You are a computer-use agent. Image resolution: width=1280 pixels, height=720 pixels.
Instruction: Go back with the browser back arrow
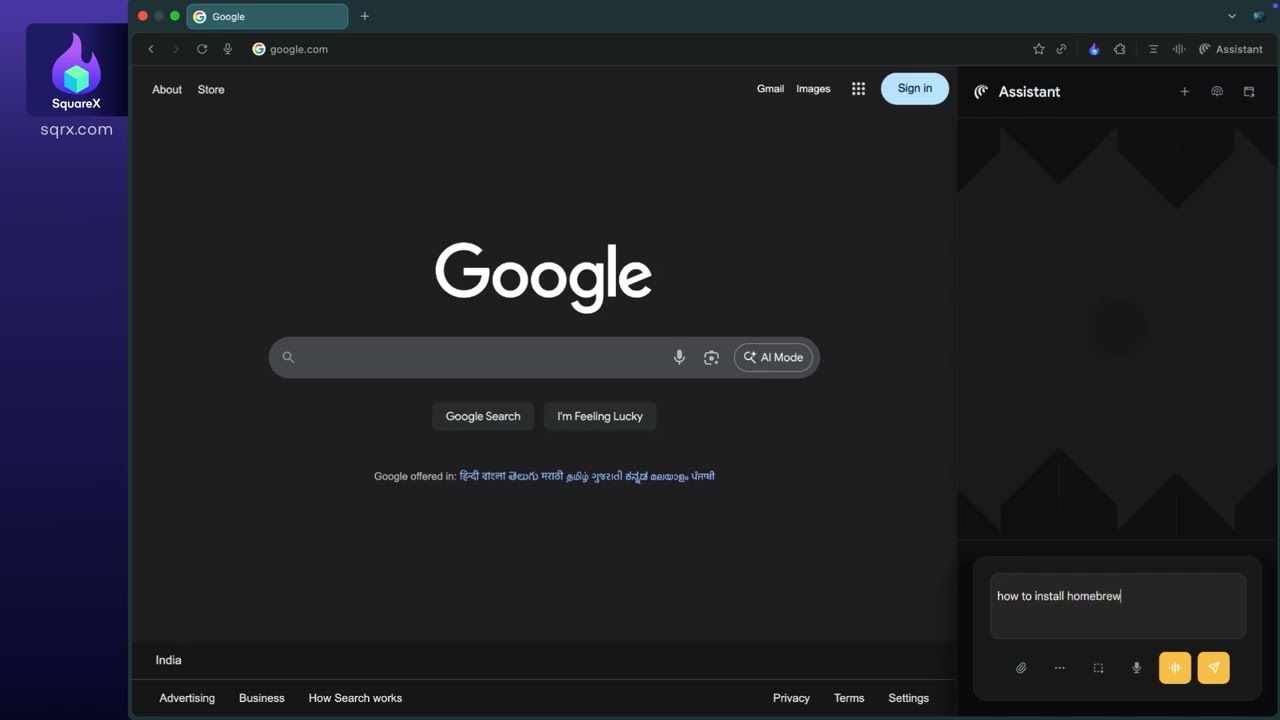[x=151, y=49]
